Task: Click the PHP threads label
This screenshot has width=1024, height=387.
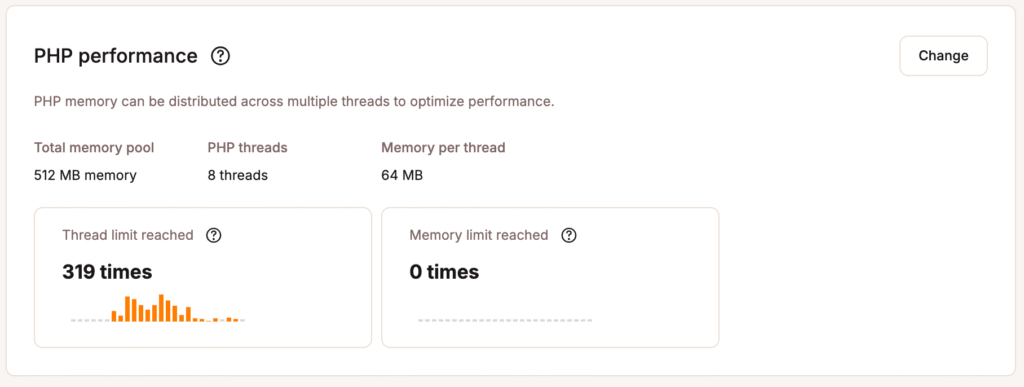Action: [x=248, y=148]
